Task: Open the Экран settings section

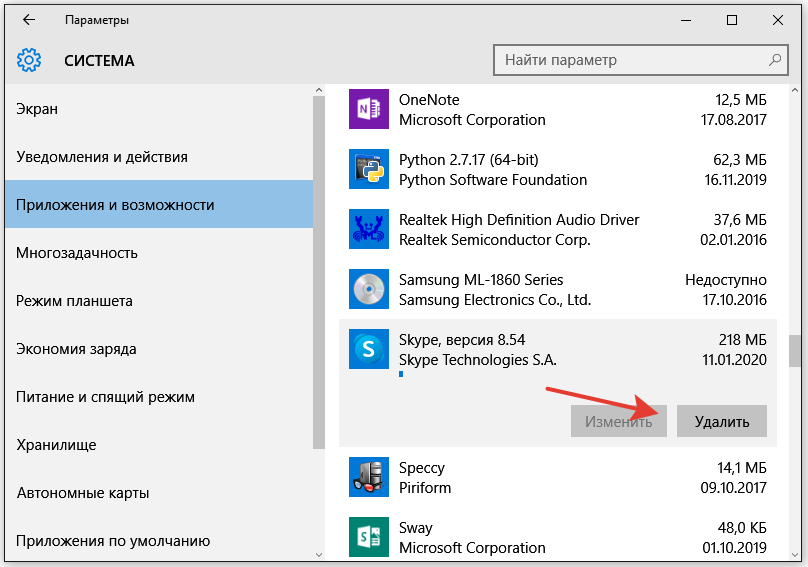Action: [x=38, y=109]
